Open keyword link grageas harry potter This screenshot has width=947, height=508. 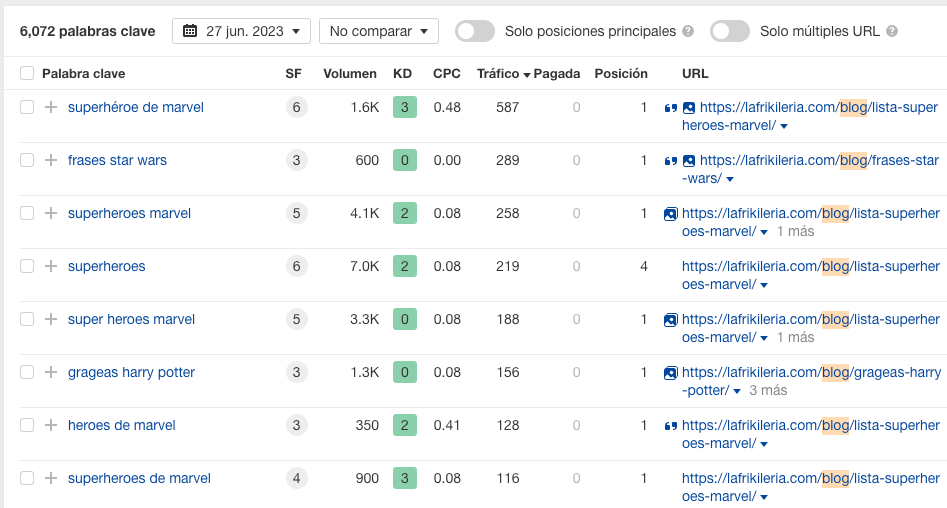[131, 372]
